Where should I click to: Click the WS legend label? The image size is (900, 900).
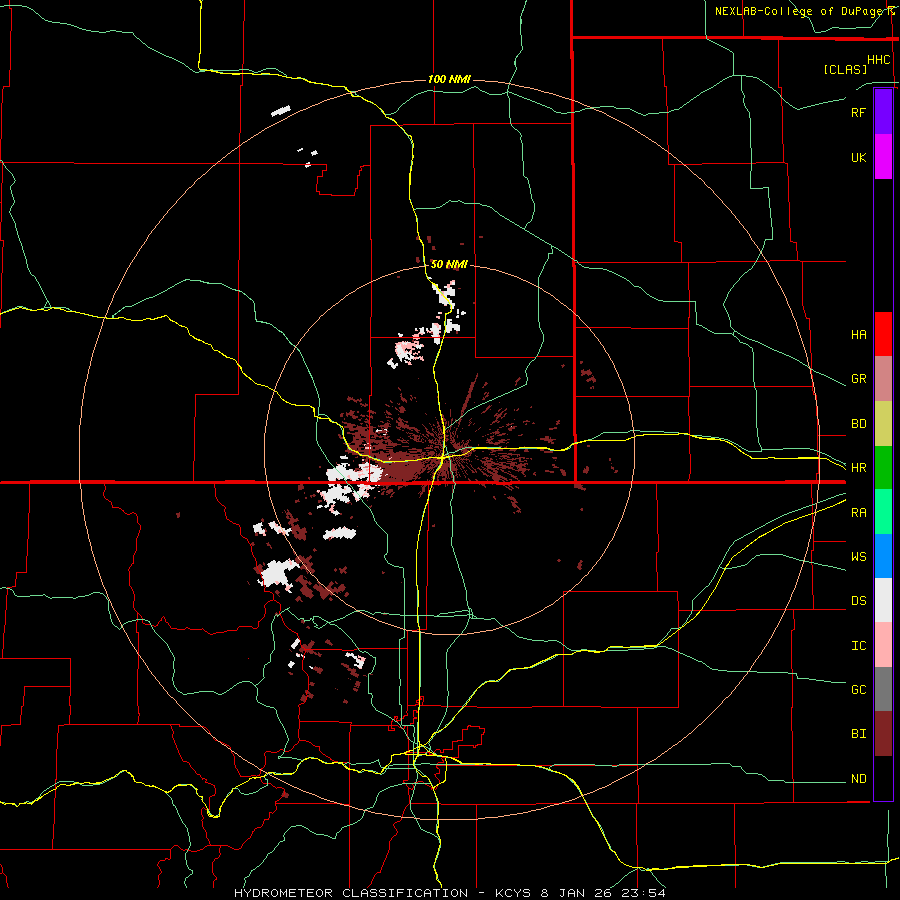(858, 557)
